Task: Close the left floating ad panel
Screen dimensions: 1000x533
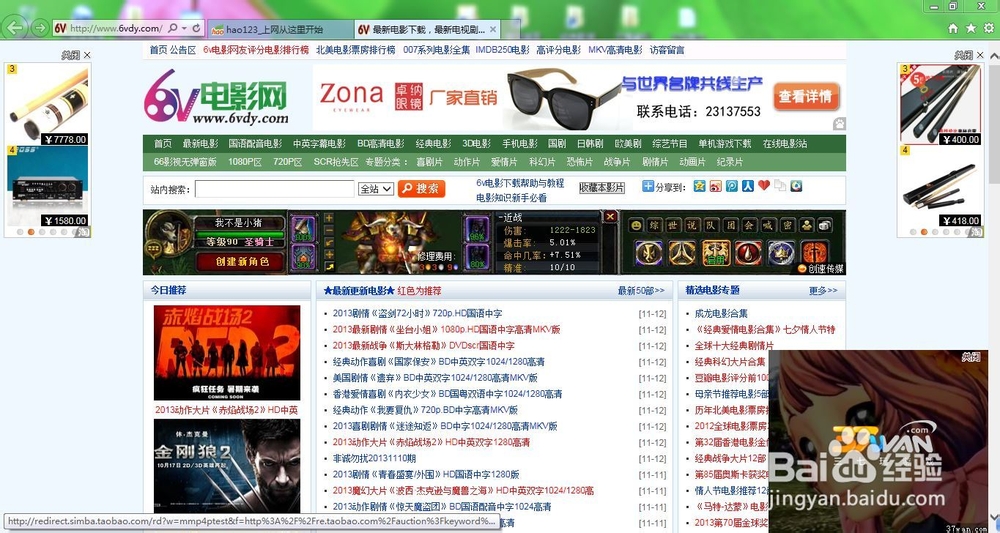Action: click(x=87, y=55)
